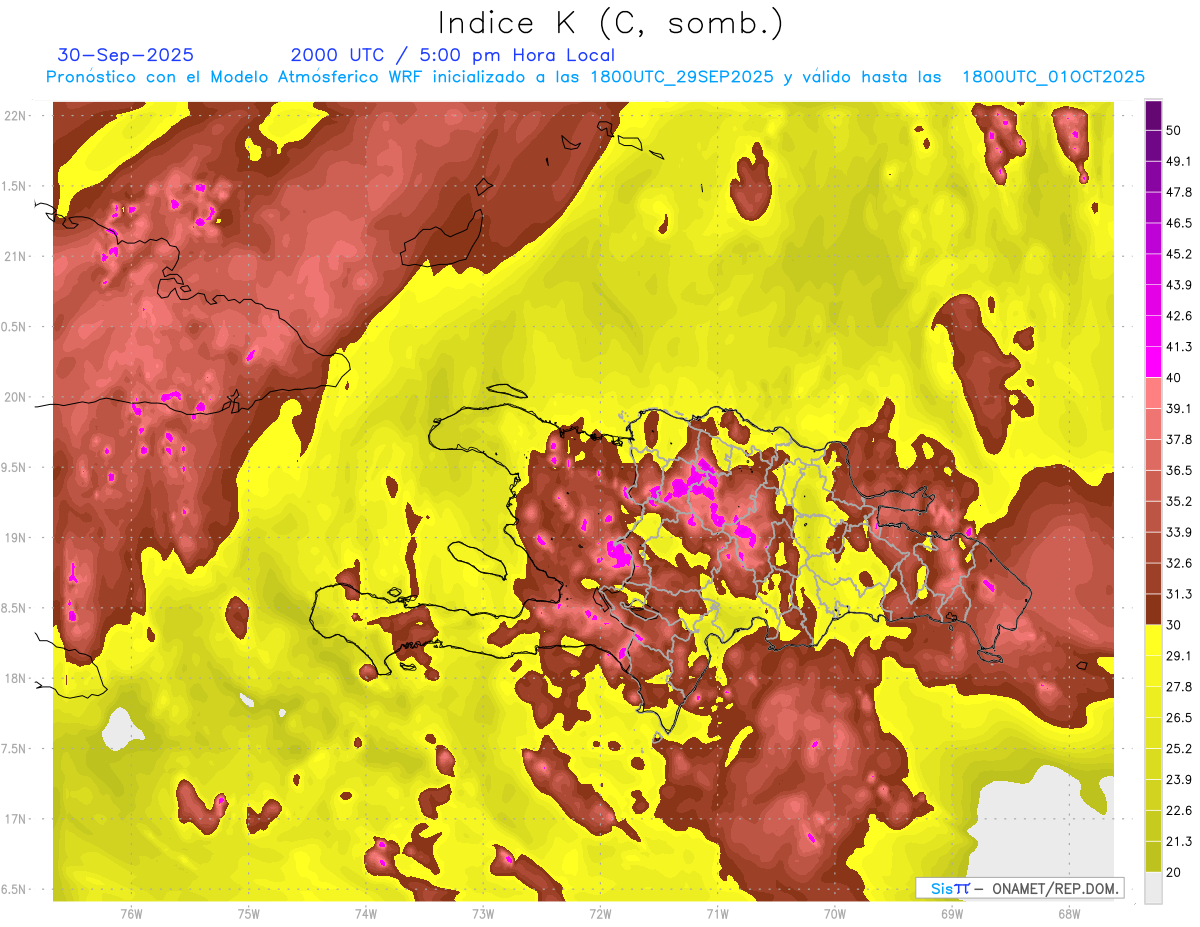The width and height of the screenshot is (1200, 927).
Task: Click the "49.1" colorbar value
Action: [1180, 162]
